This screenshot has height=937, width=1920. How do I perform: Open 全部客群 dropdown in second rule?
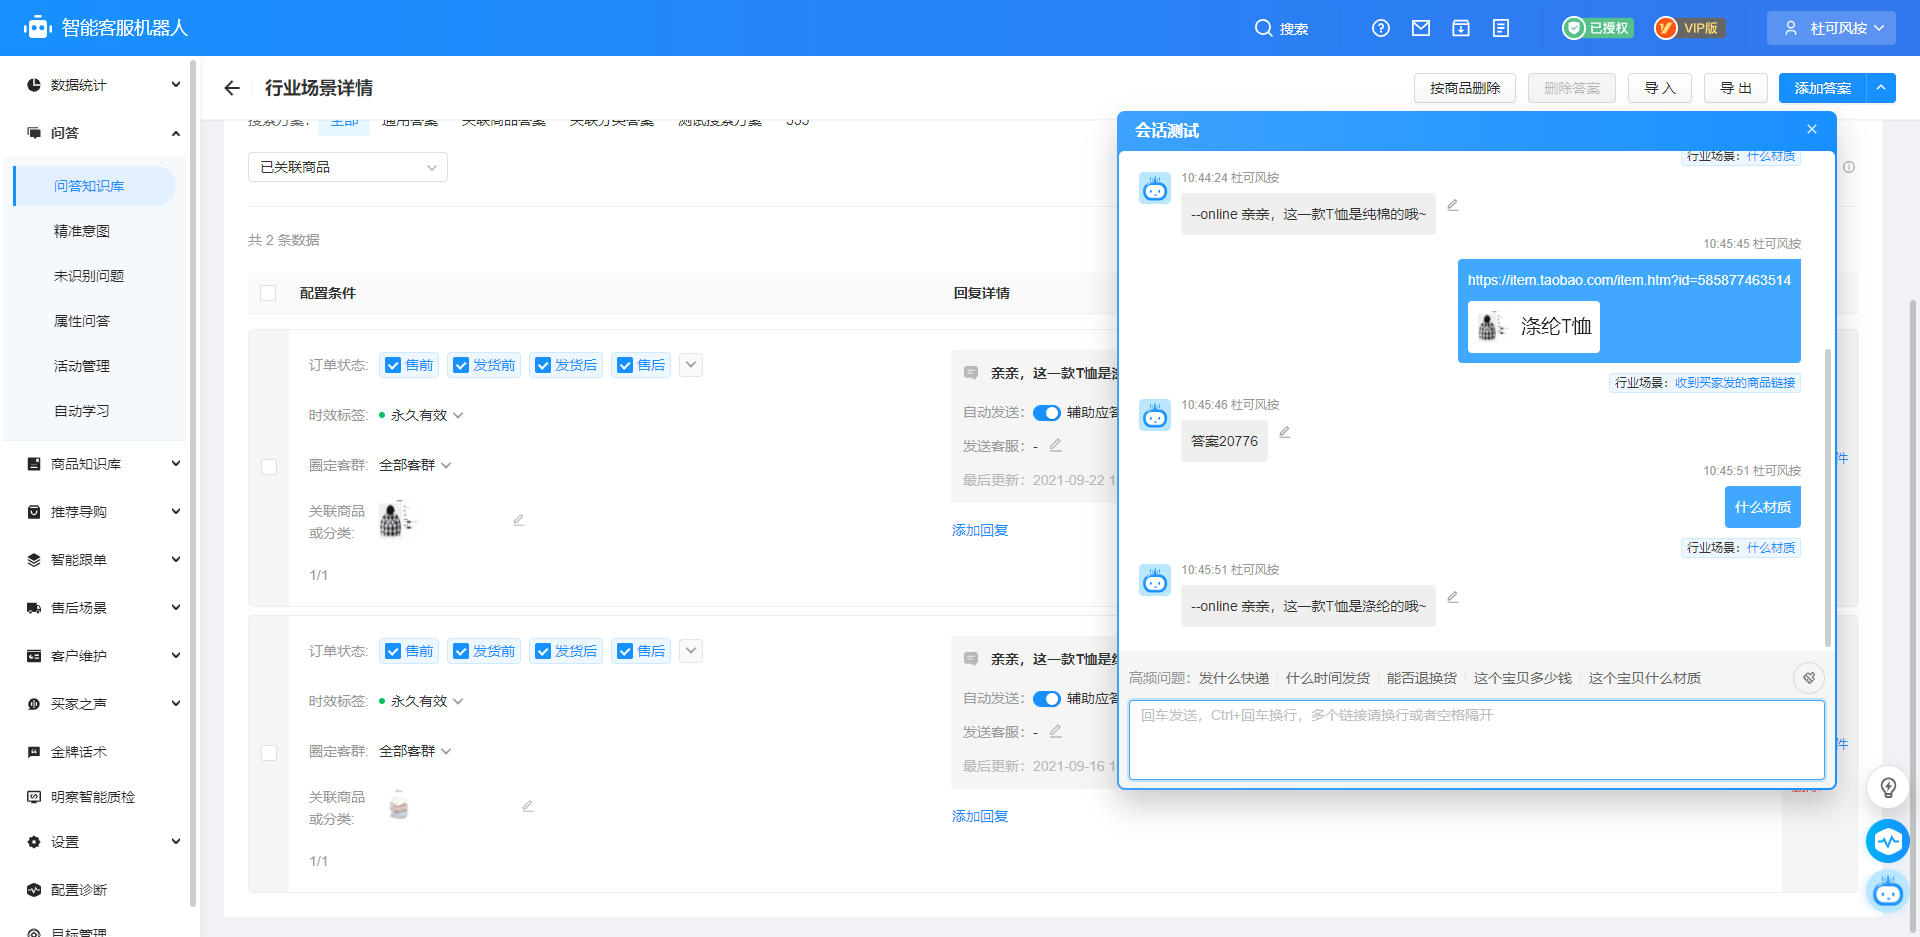(415, 751)
